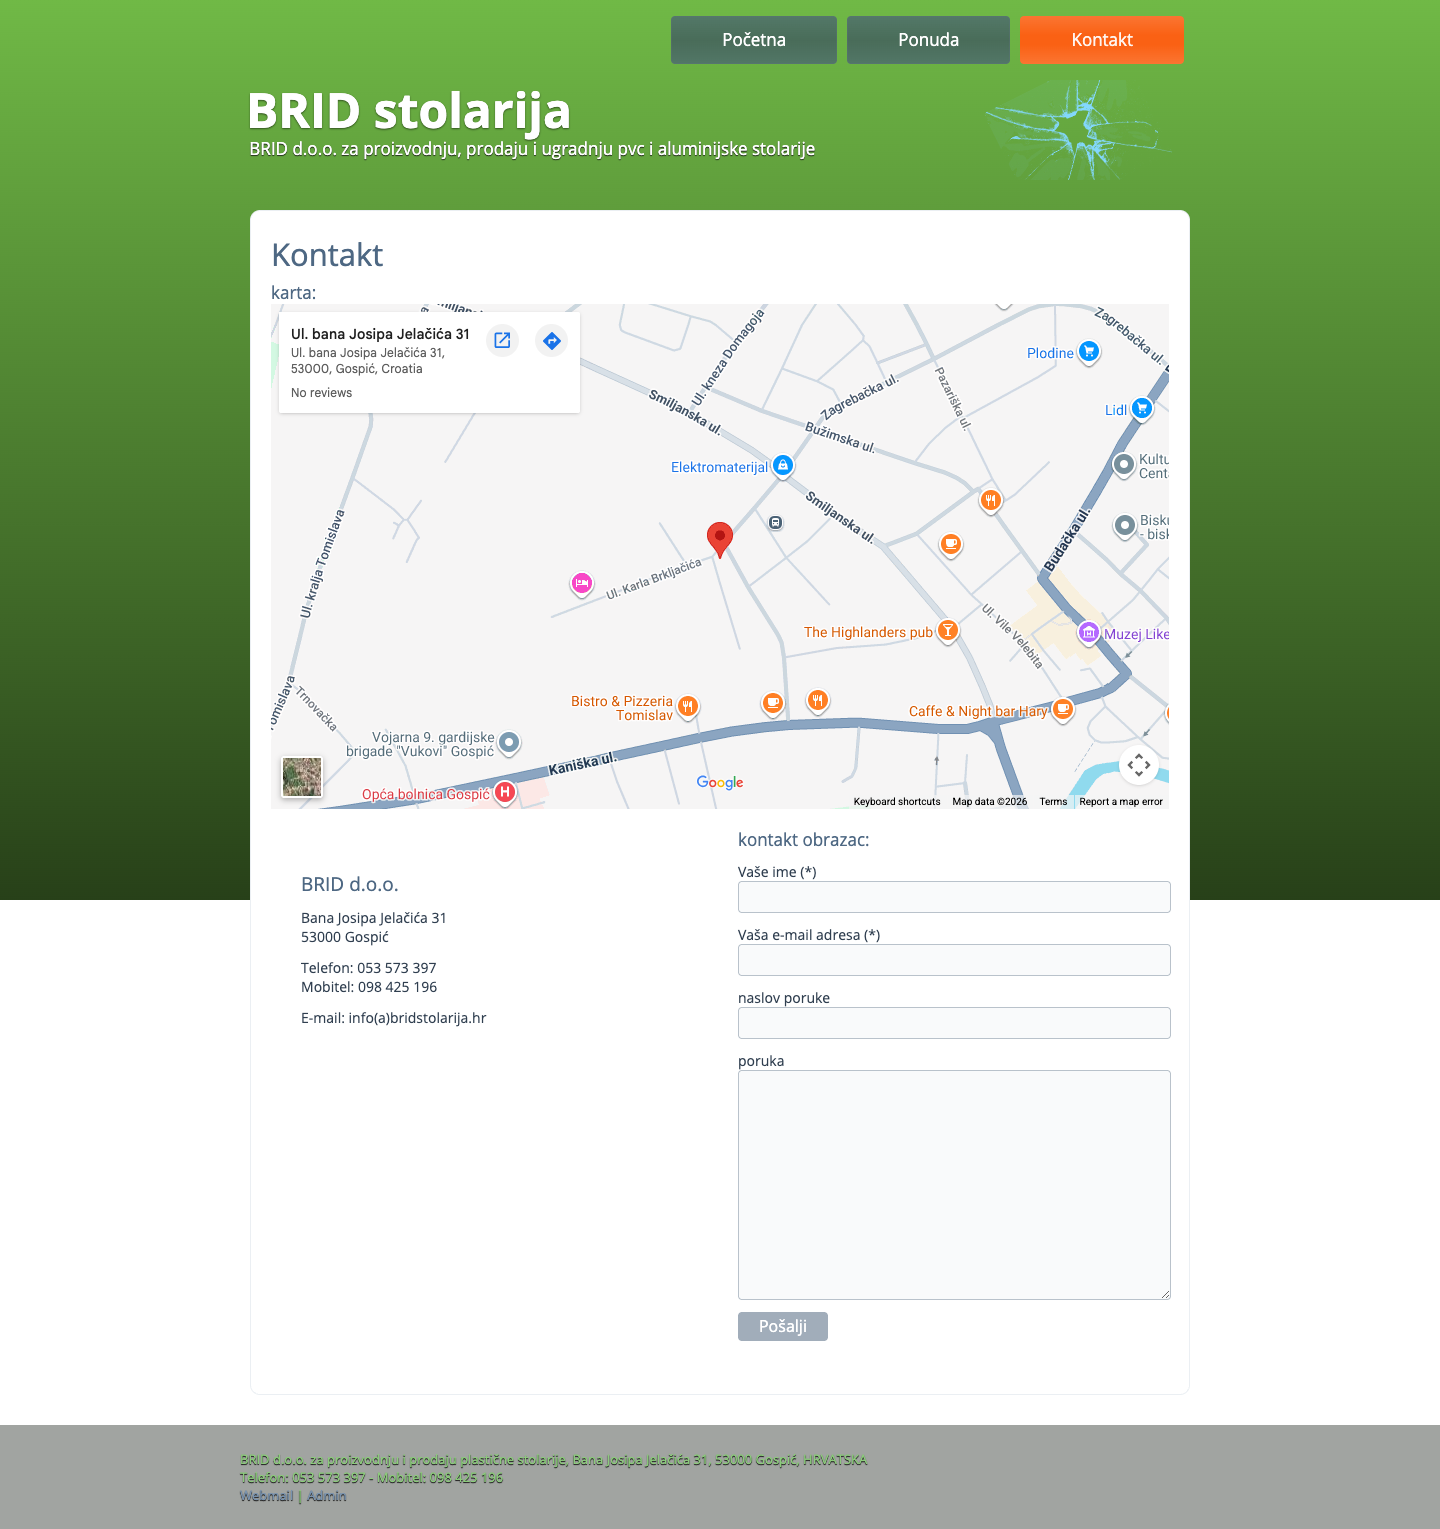Select The Highlanders pub cocktail marker
The image size is (1440, 1529).
coord(948,631)
